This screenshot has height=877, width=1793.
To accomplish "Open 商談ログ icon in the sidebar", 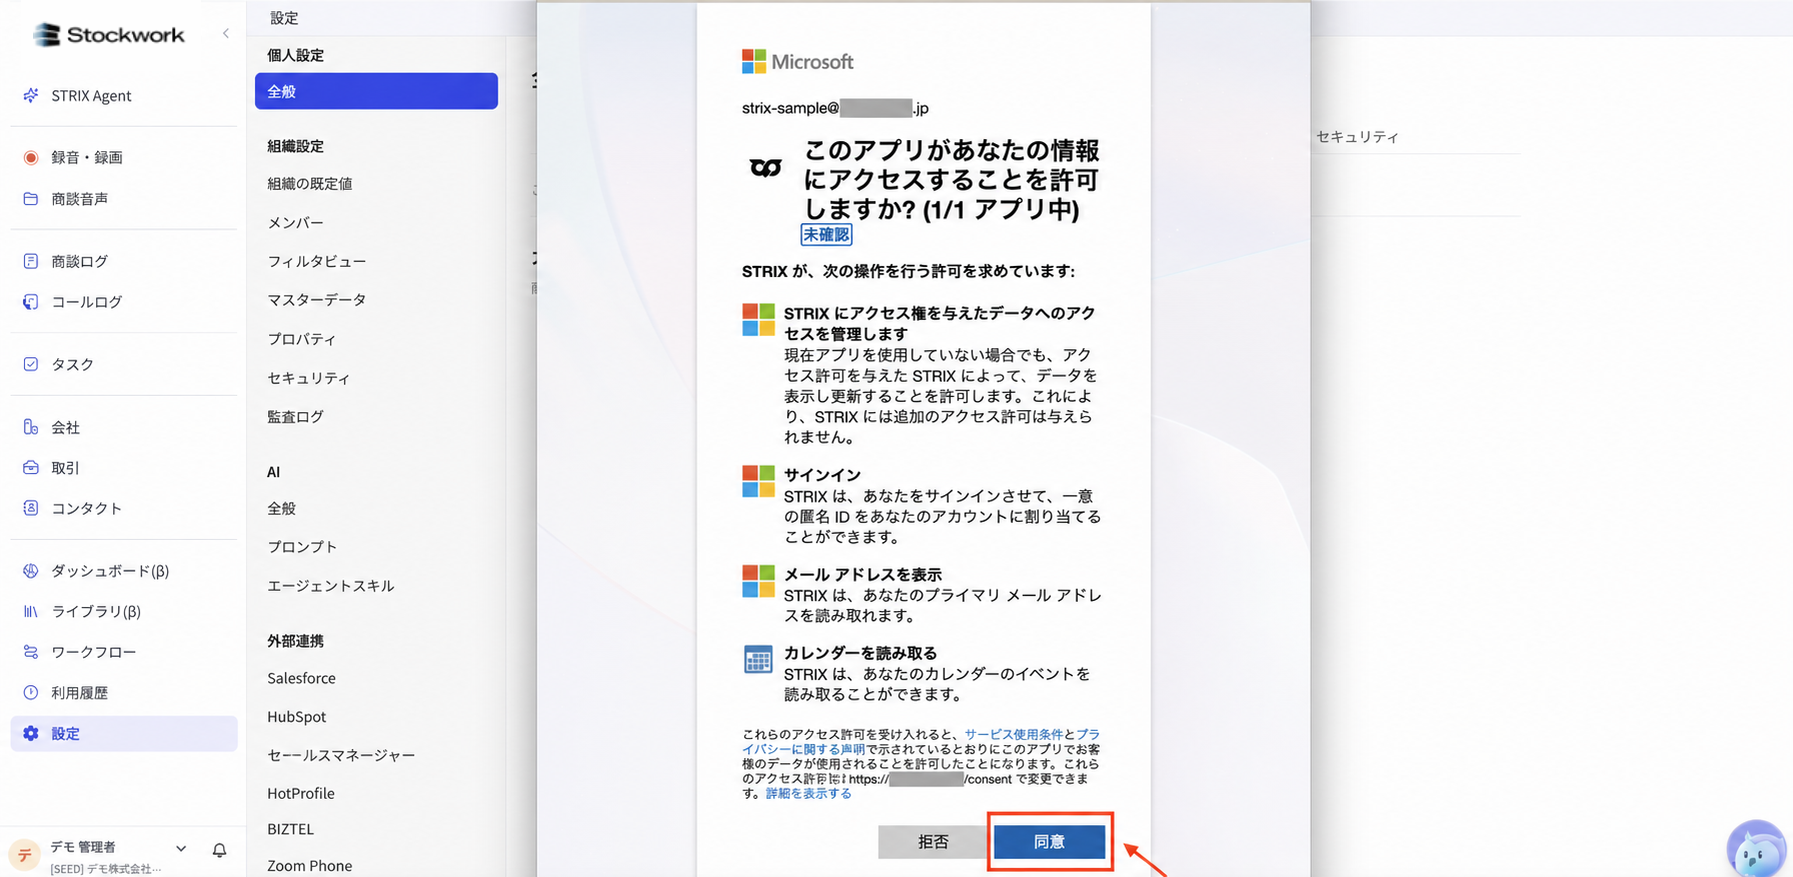I will point(31,261).
